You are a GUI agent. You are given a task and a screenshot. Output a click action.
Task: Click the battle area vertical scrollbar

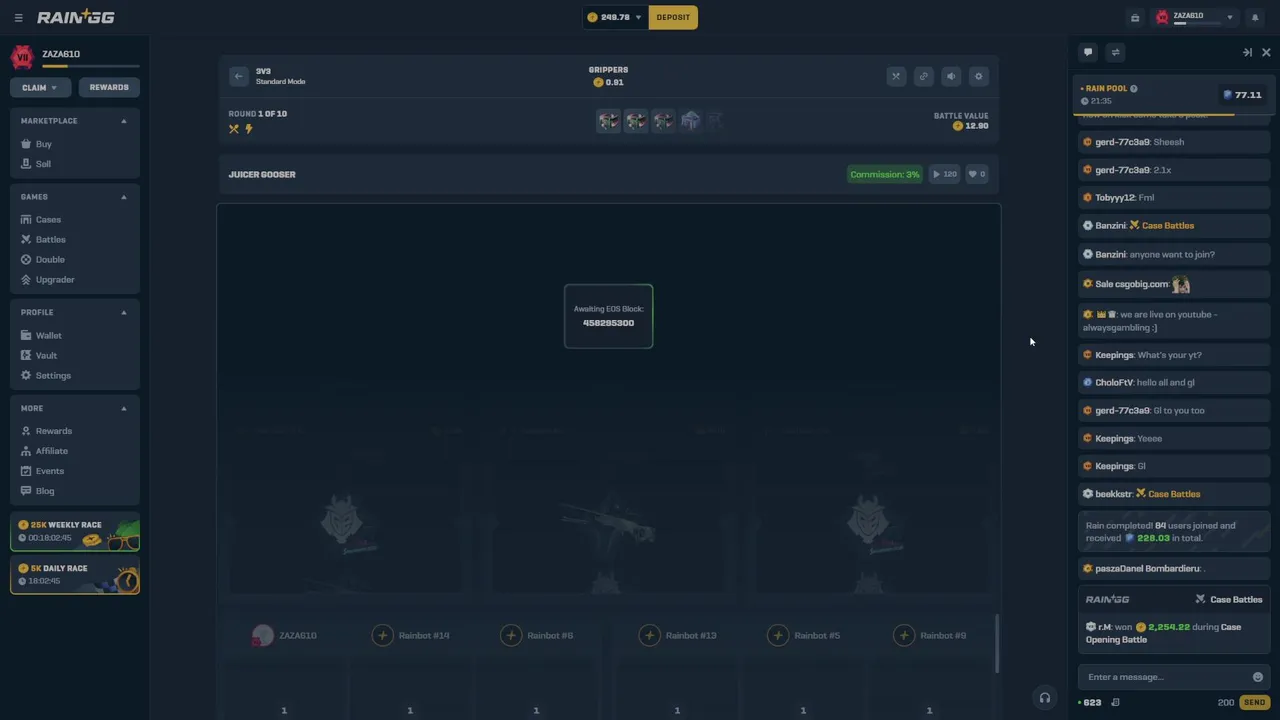coord(996,644)
